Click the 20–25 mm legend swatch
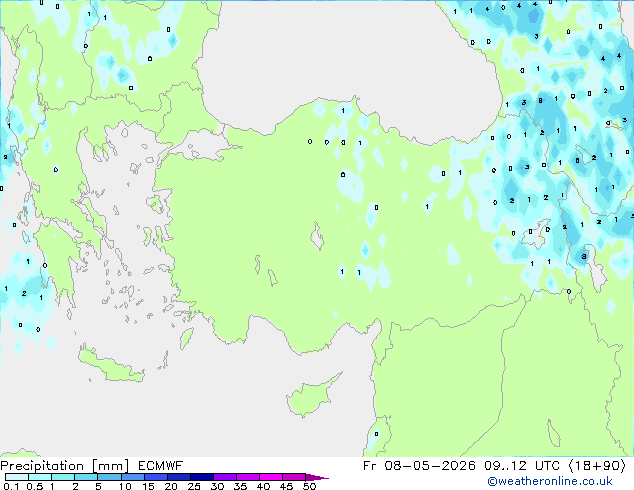634x490 pixels. [x=178, y=477]
